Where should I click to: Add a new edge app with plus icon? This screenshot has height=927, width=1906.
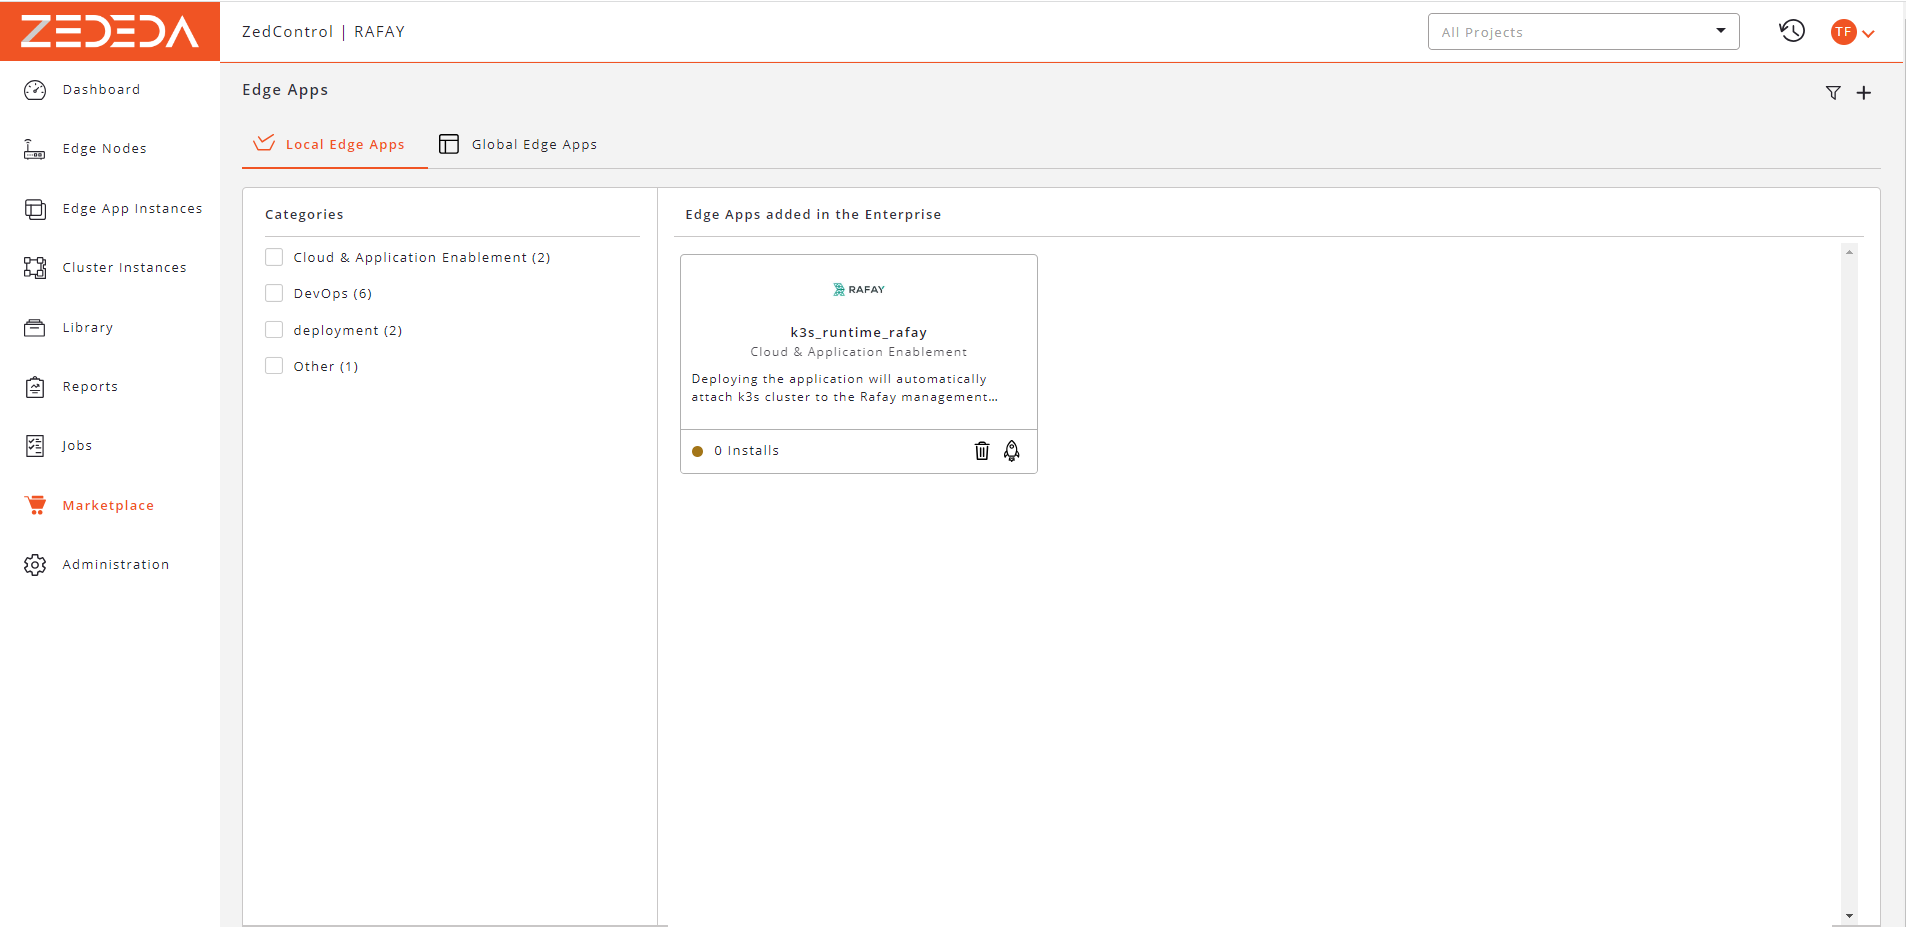tap(1864, 93)
